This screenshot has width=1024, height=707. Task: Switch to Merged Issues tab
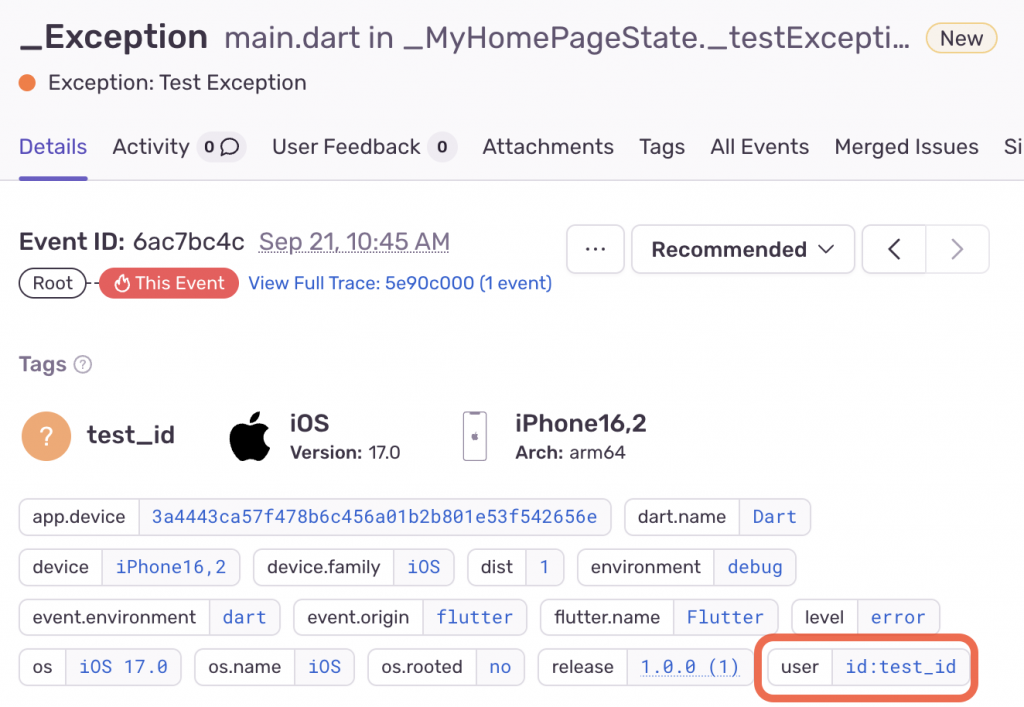pyautogui.click(x=906, y=147)
